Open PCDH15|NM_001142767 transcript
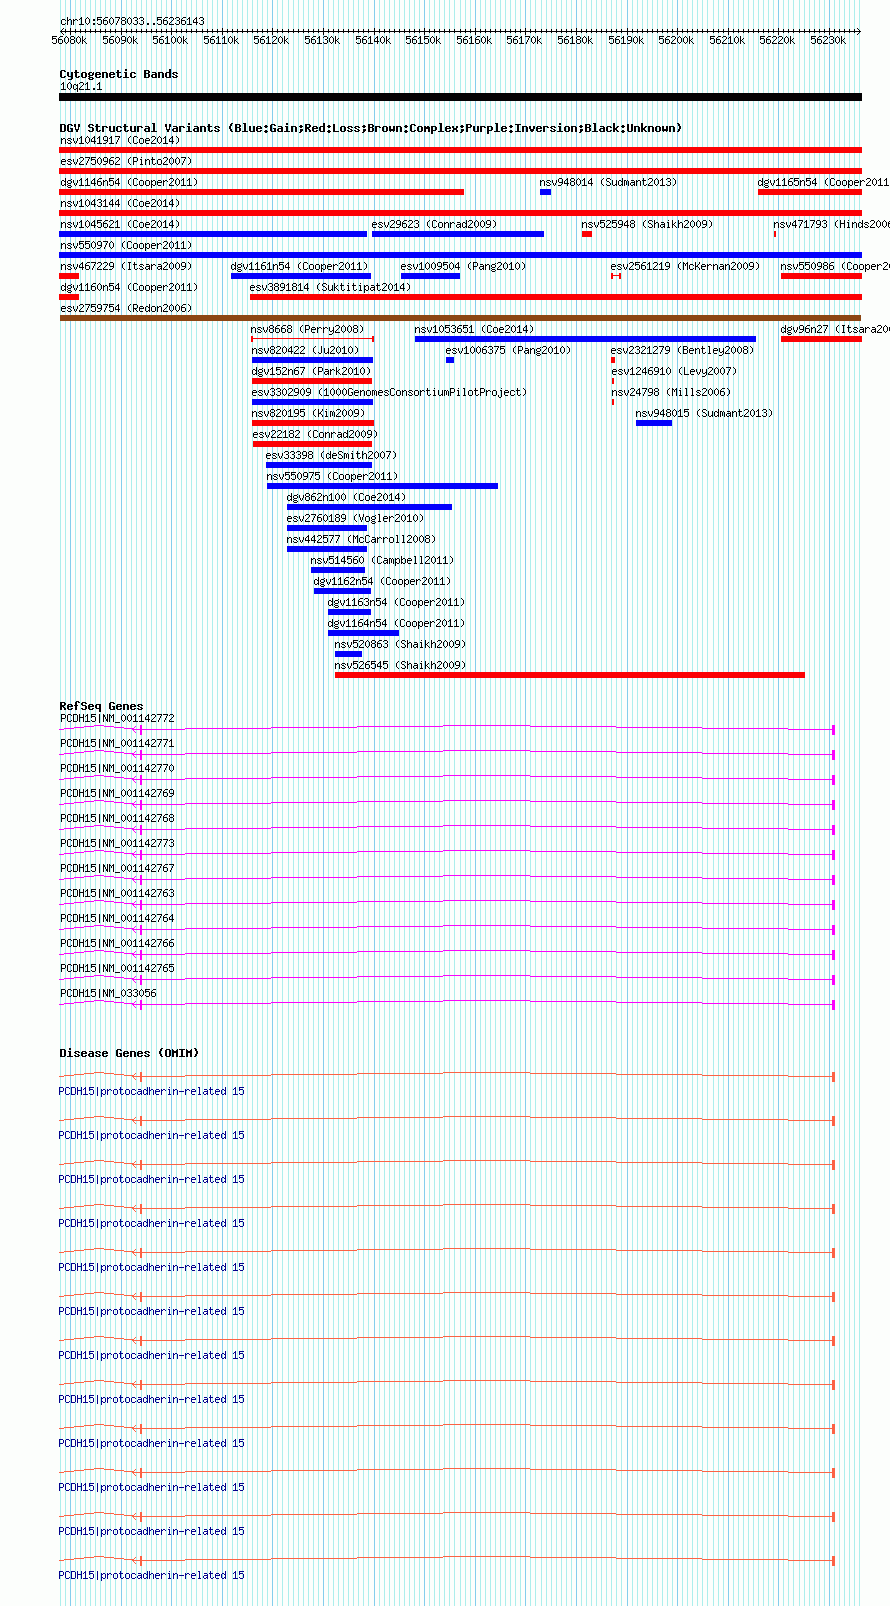This screenshot has width=890, height=1606. 117,868
